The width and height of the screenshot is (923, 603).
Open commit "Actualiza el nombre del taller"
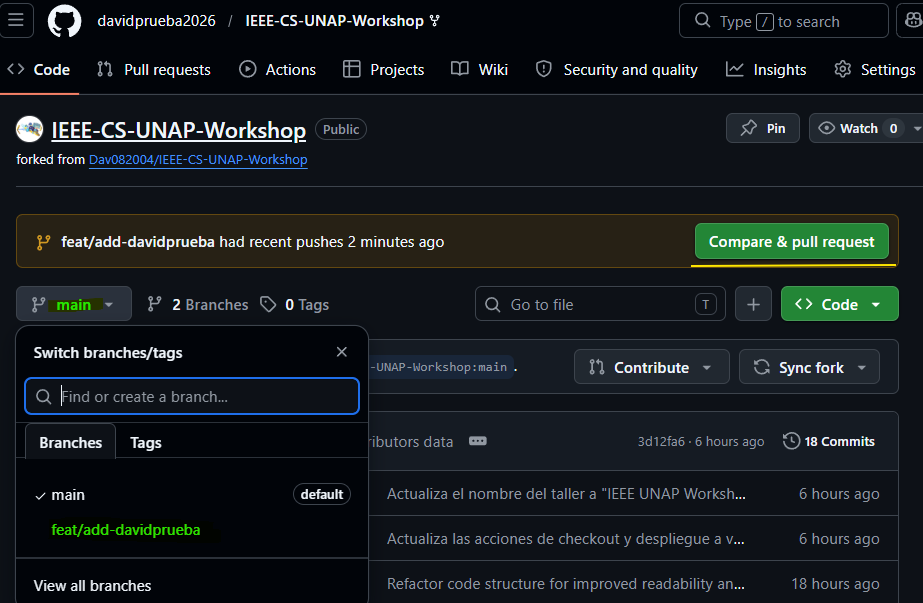(x=566, y=493)
